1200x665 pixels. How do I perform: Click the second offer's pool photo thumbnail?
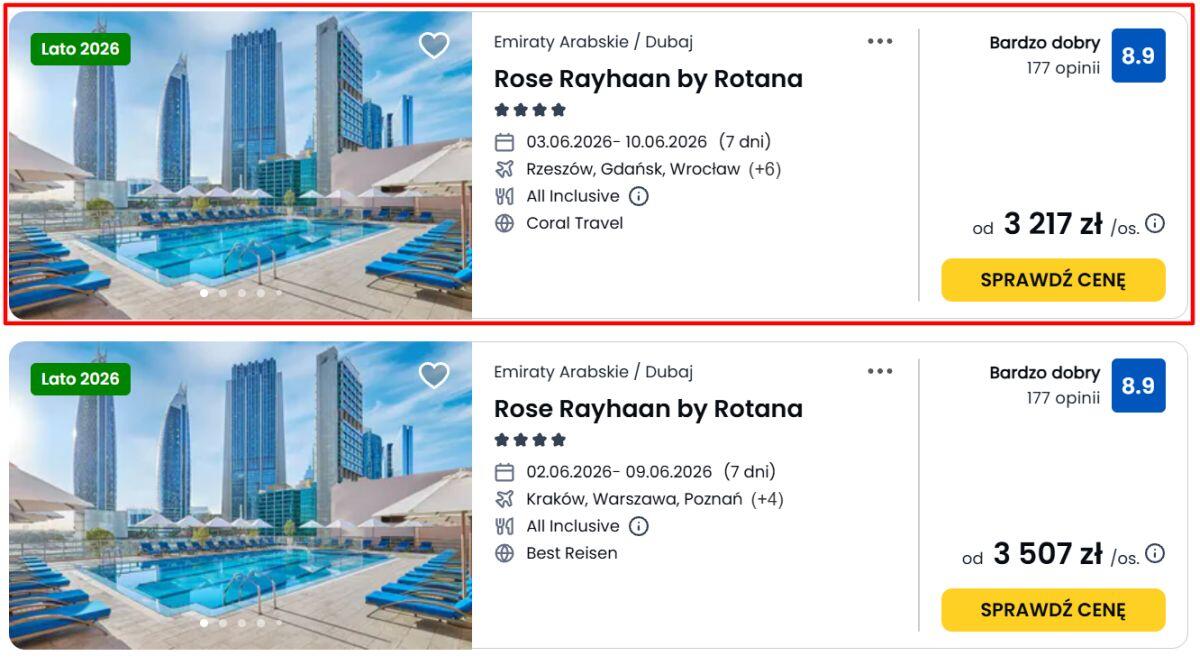coord(240,495)
